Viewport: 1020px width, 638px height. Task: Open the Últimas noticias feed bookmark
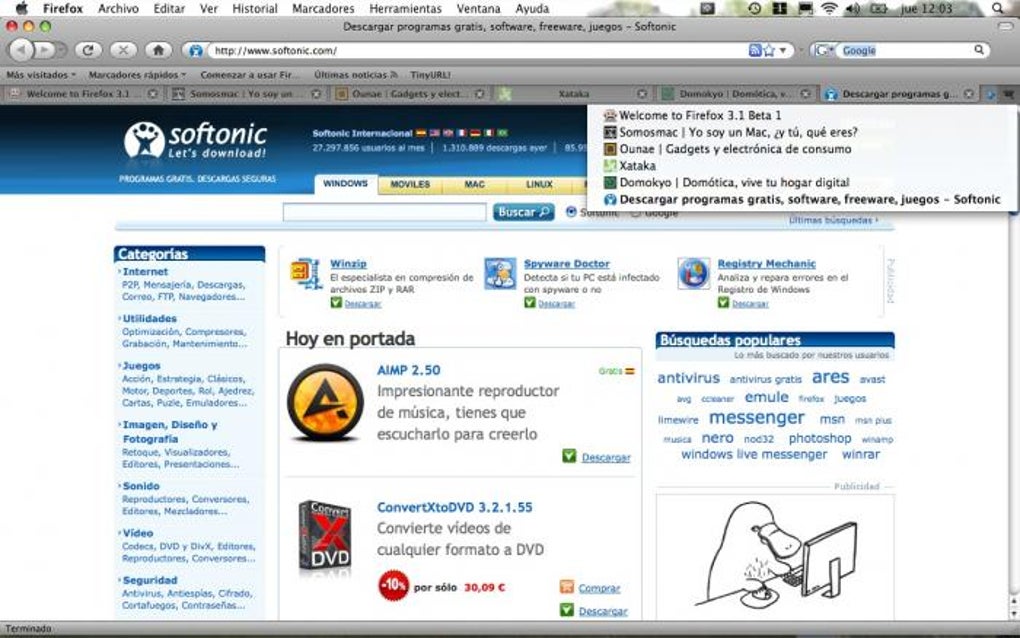point(355,75)
